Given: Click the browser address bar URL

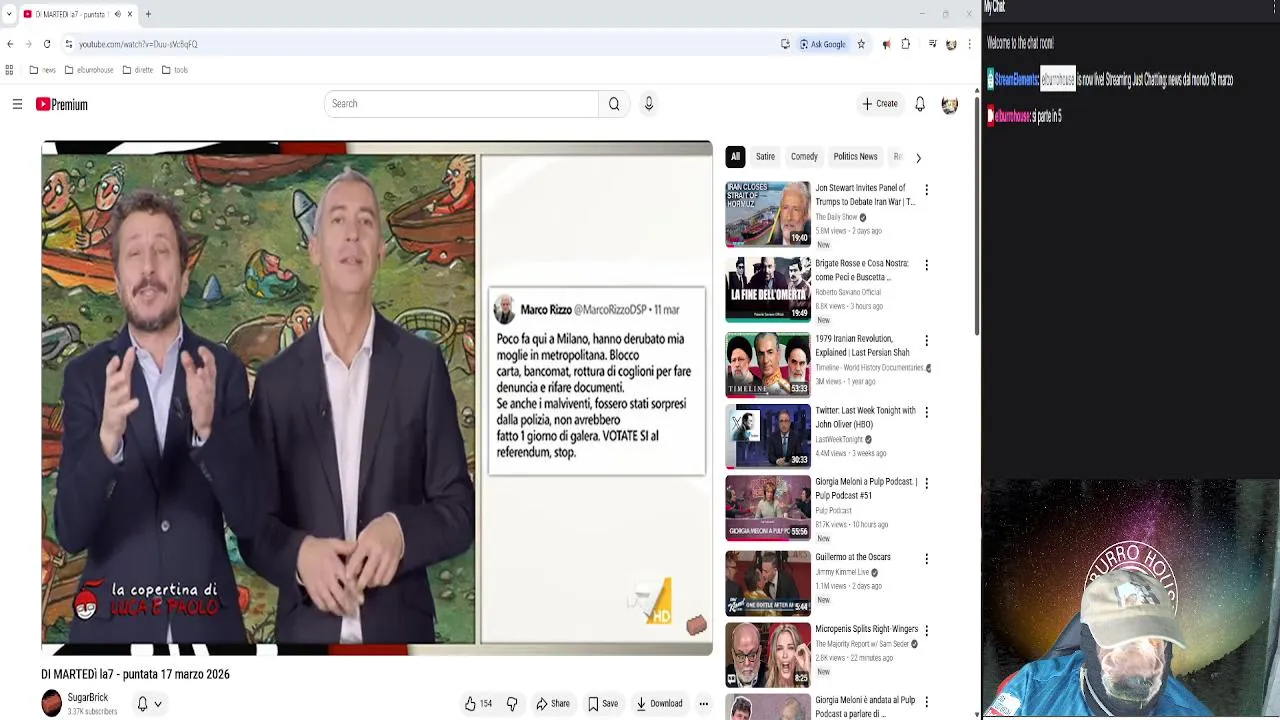Looking at the screenshot, I should click(x=138, y=44).
